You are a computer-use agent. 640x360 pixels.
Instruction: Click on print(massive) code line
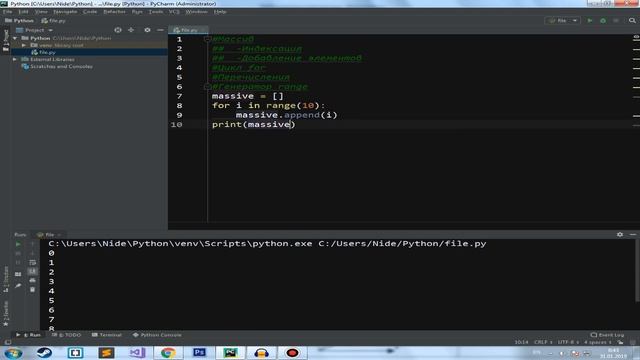(x=253, y=124)
